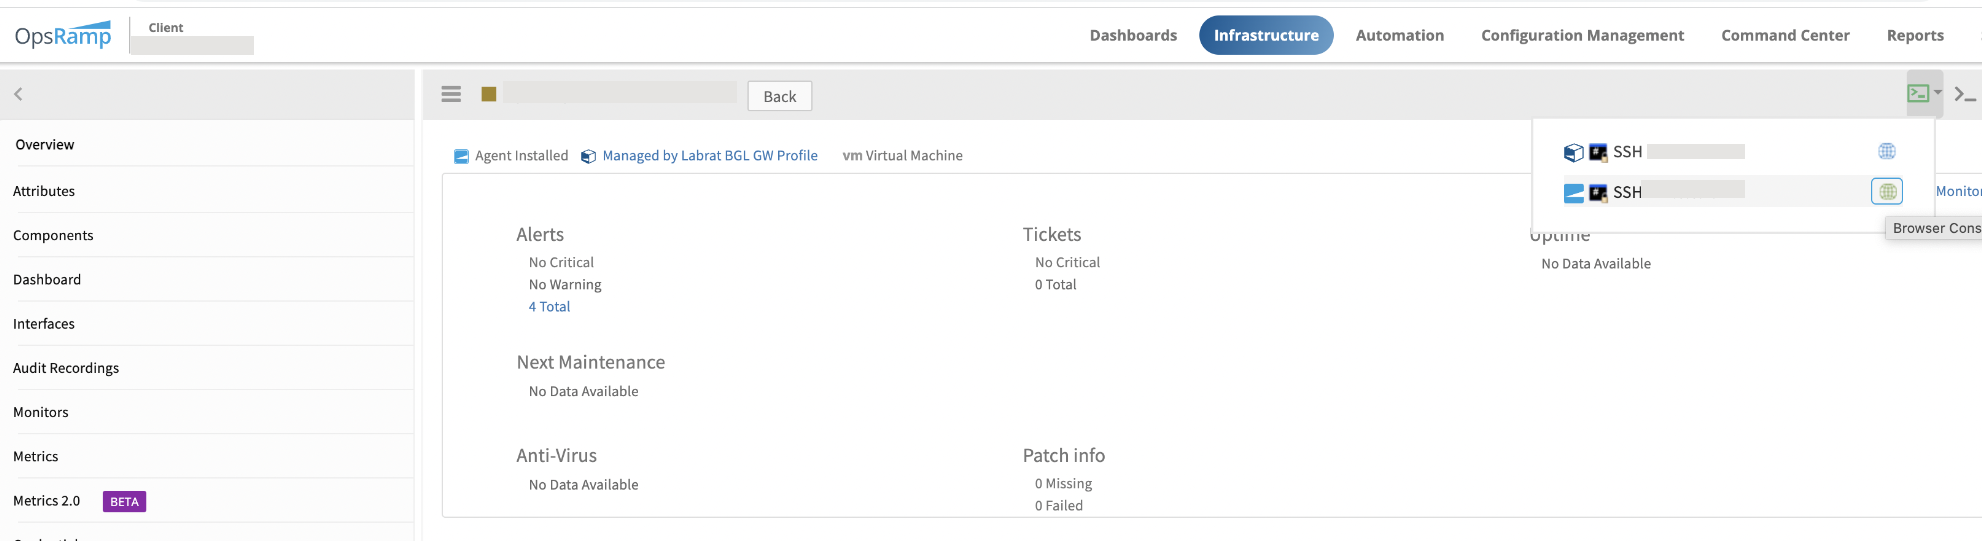This screenshot has width=1982, height=541.
Task: Collapse the left sidebar with back chevron
Action: click(x=18, y=94)
